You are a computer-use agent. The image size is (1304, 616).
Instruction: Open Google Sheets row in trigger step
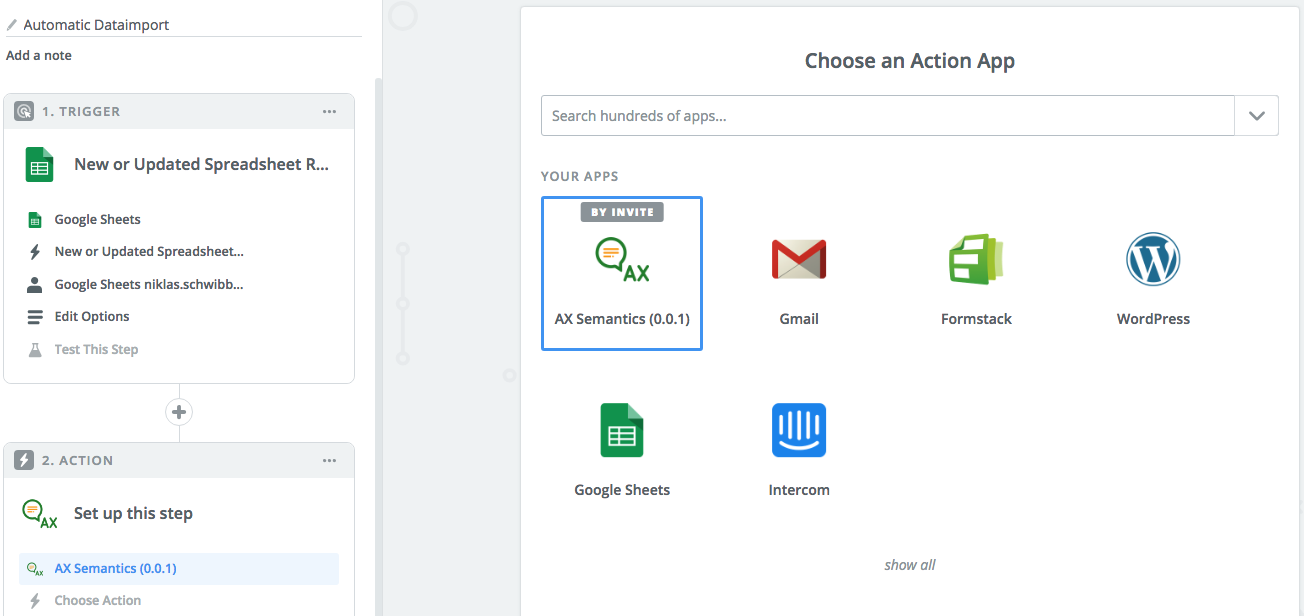point(179,220)
